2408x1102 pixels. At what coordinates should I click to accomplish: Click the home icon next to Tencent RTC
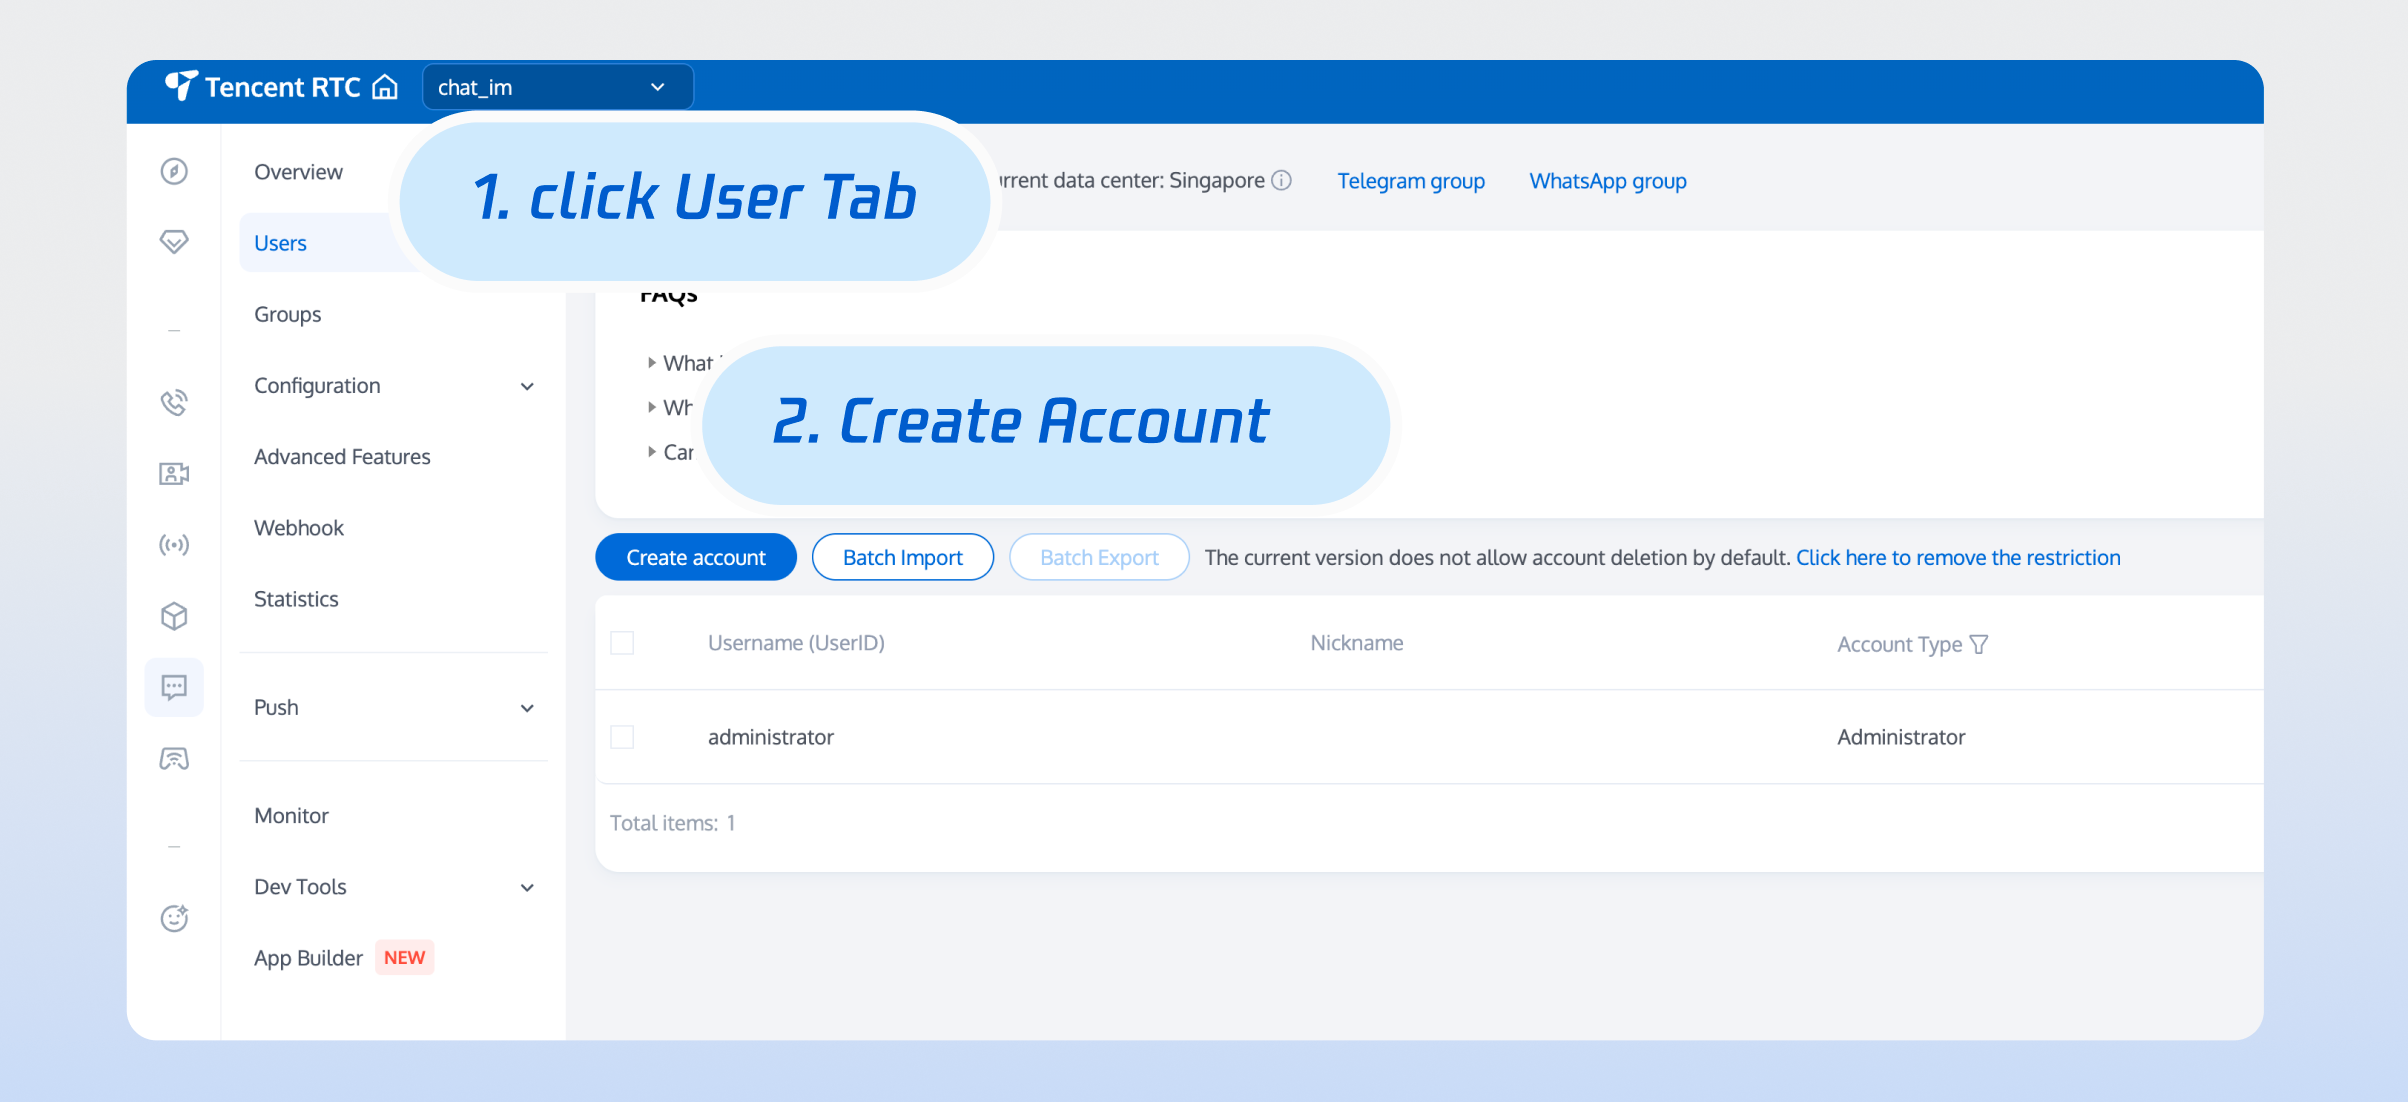point(385,88)
